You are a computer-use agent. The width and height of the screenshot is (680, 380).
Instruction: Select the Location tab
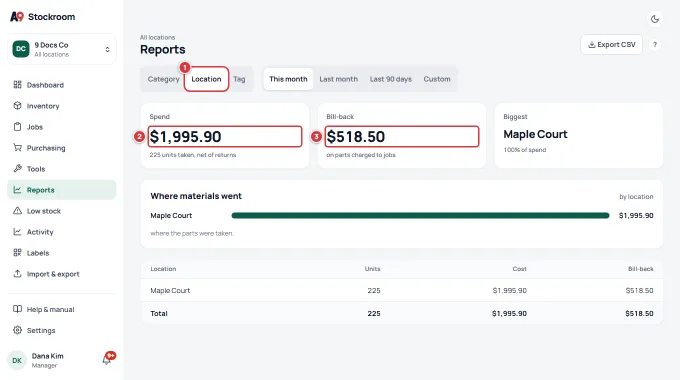click(x=206, y=79)
